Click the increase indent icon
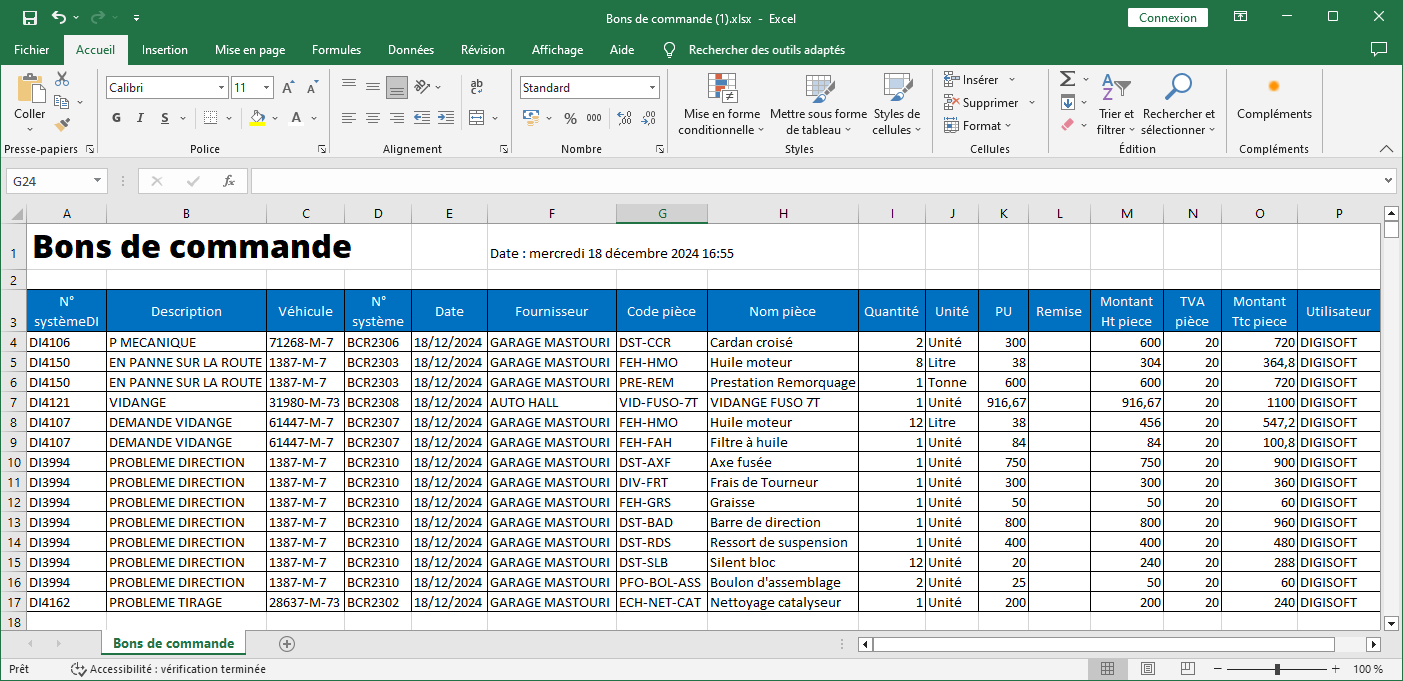 coord(446,118)
